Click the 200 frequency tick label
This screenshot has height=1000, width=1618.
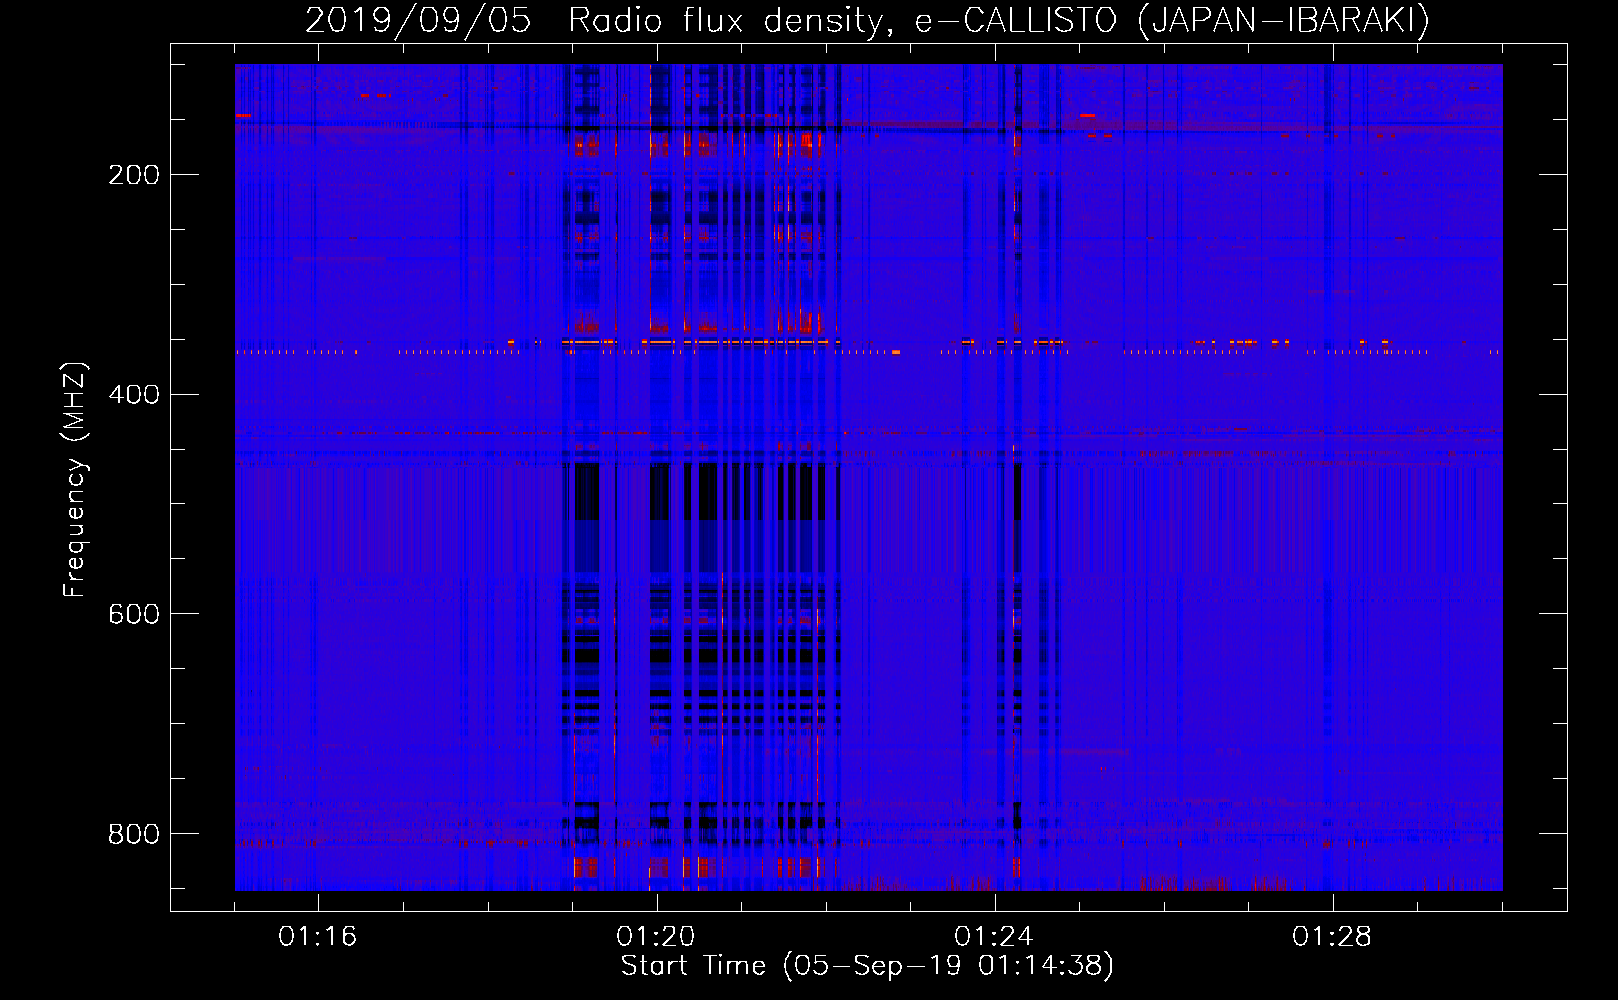pos(134,175)
